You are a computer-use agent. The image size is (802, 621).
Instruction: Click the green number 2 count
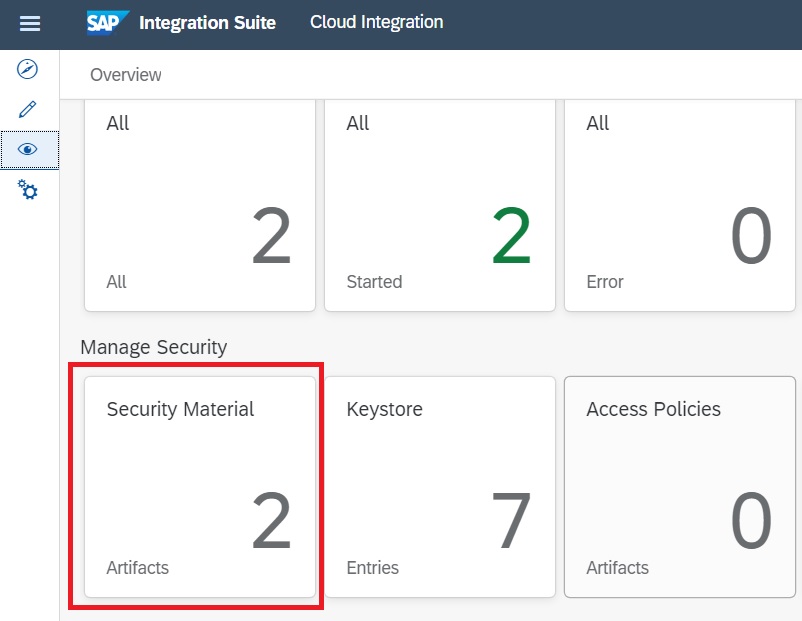pyautogui.click(x=511, y=237)
